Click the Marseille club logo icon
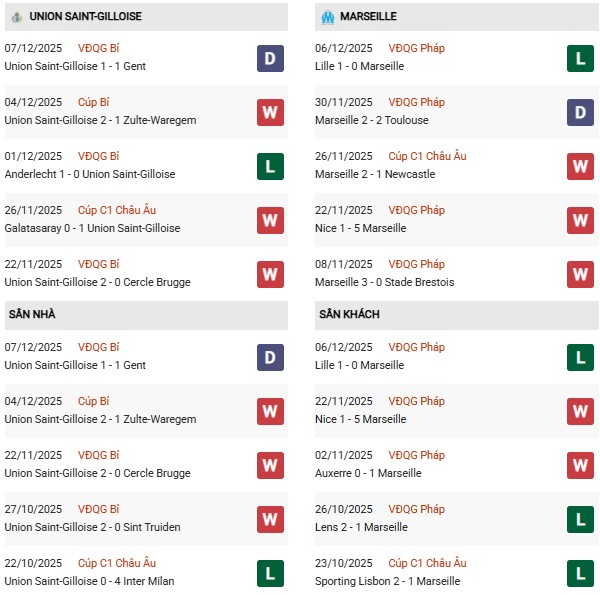The image size is (600, 595). coord(328,17)
